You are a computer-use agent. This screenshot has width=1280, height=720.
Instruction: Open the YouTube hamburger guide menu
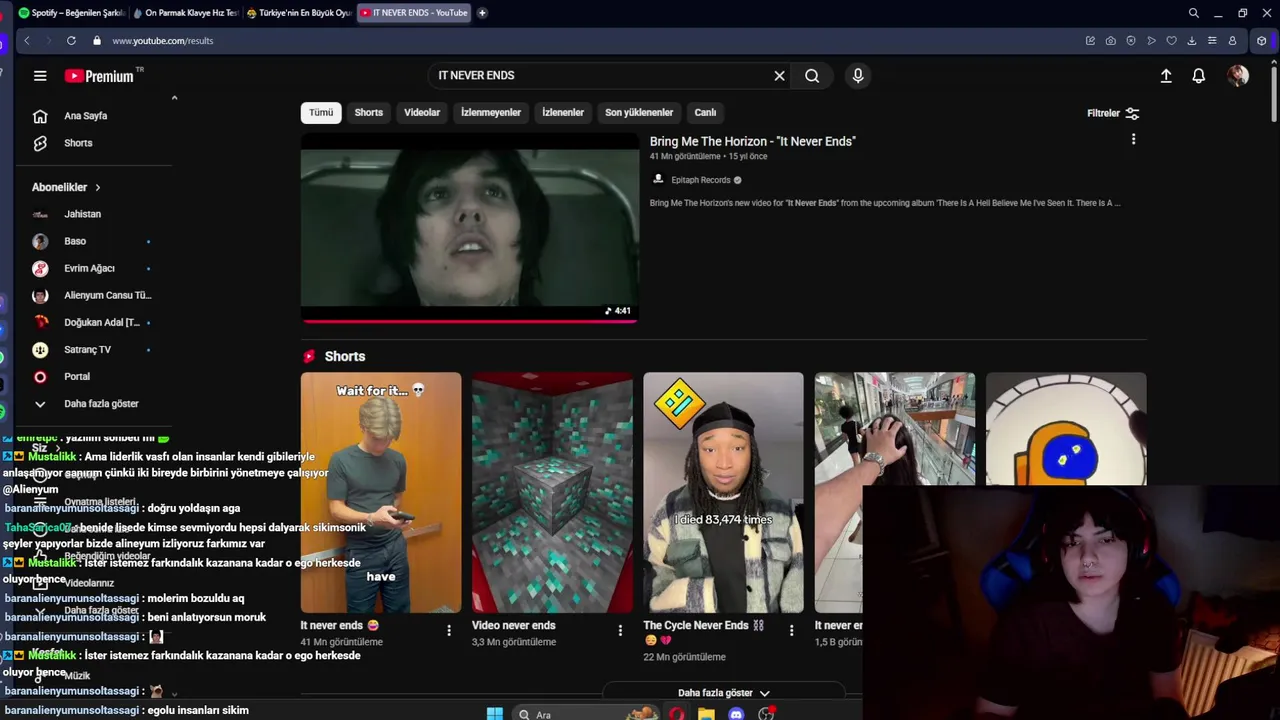point(40,76)
